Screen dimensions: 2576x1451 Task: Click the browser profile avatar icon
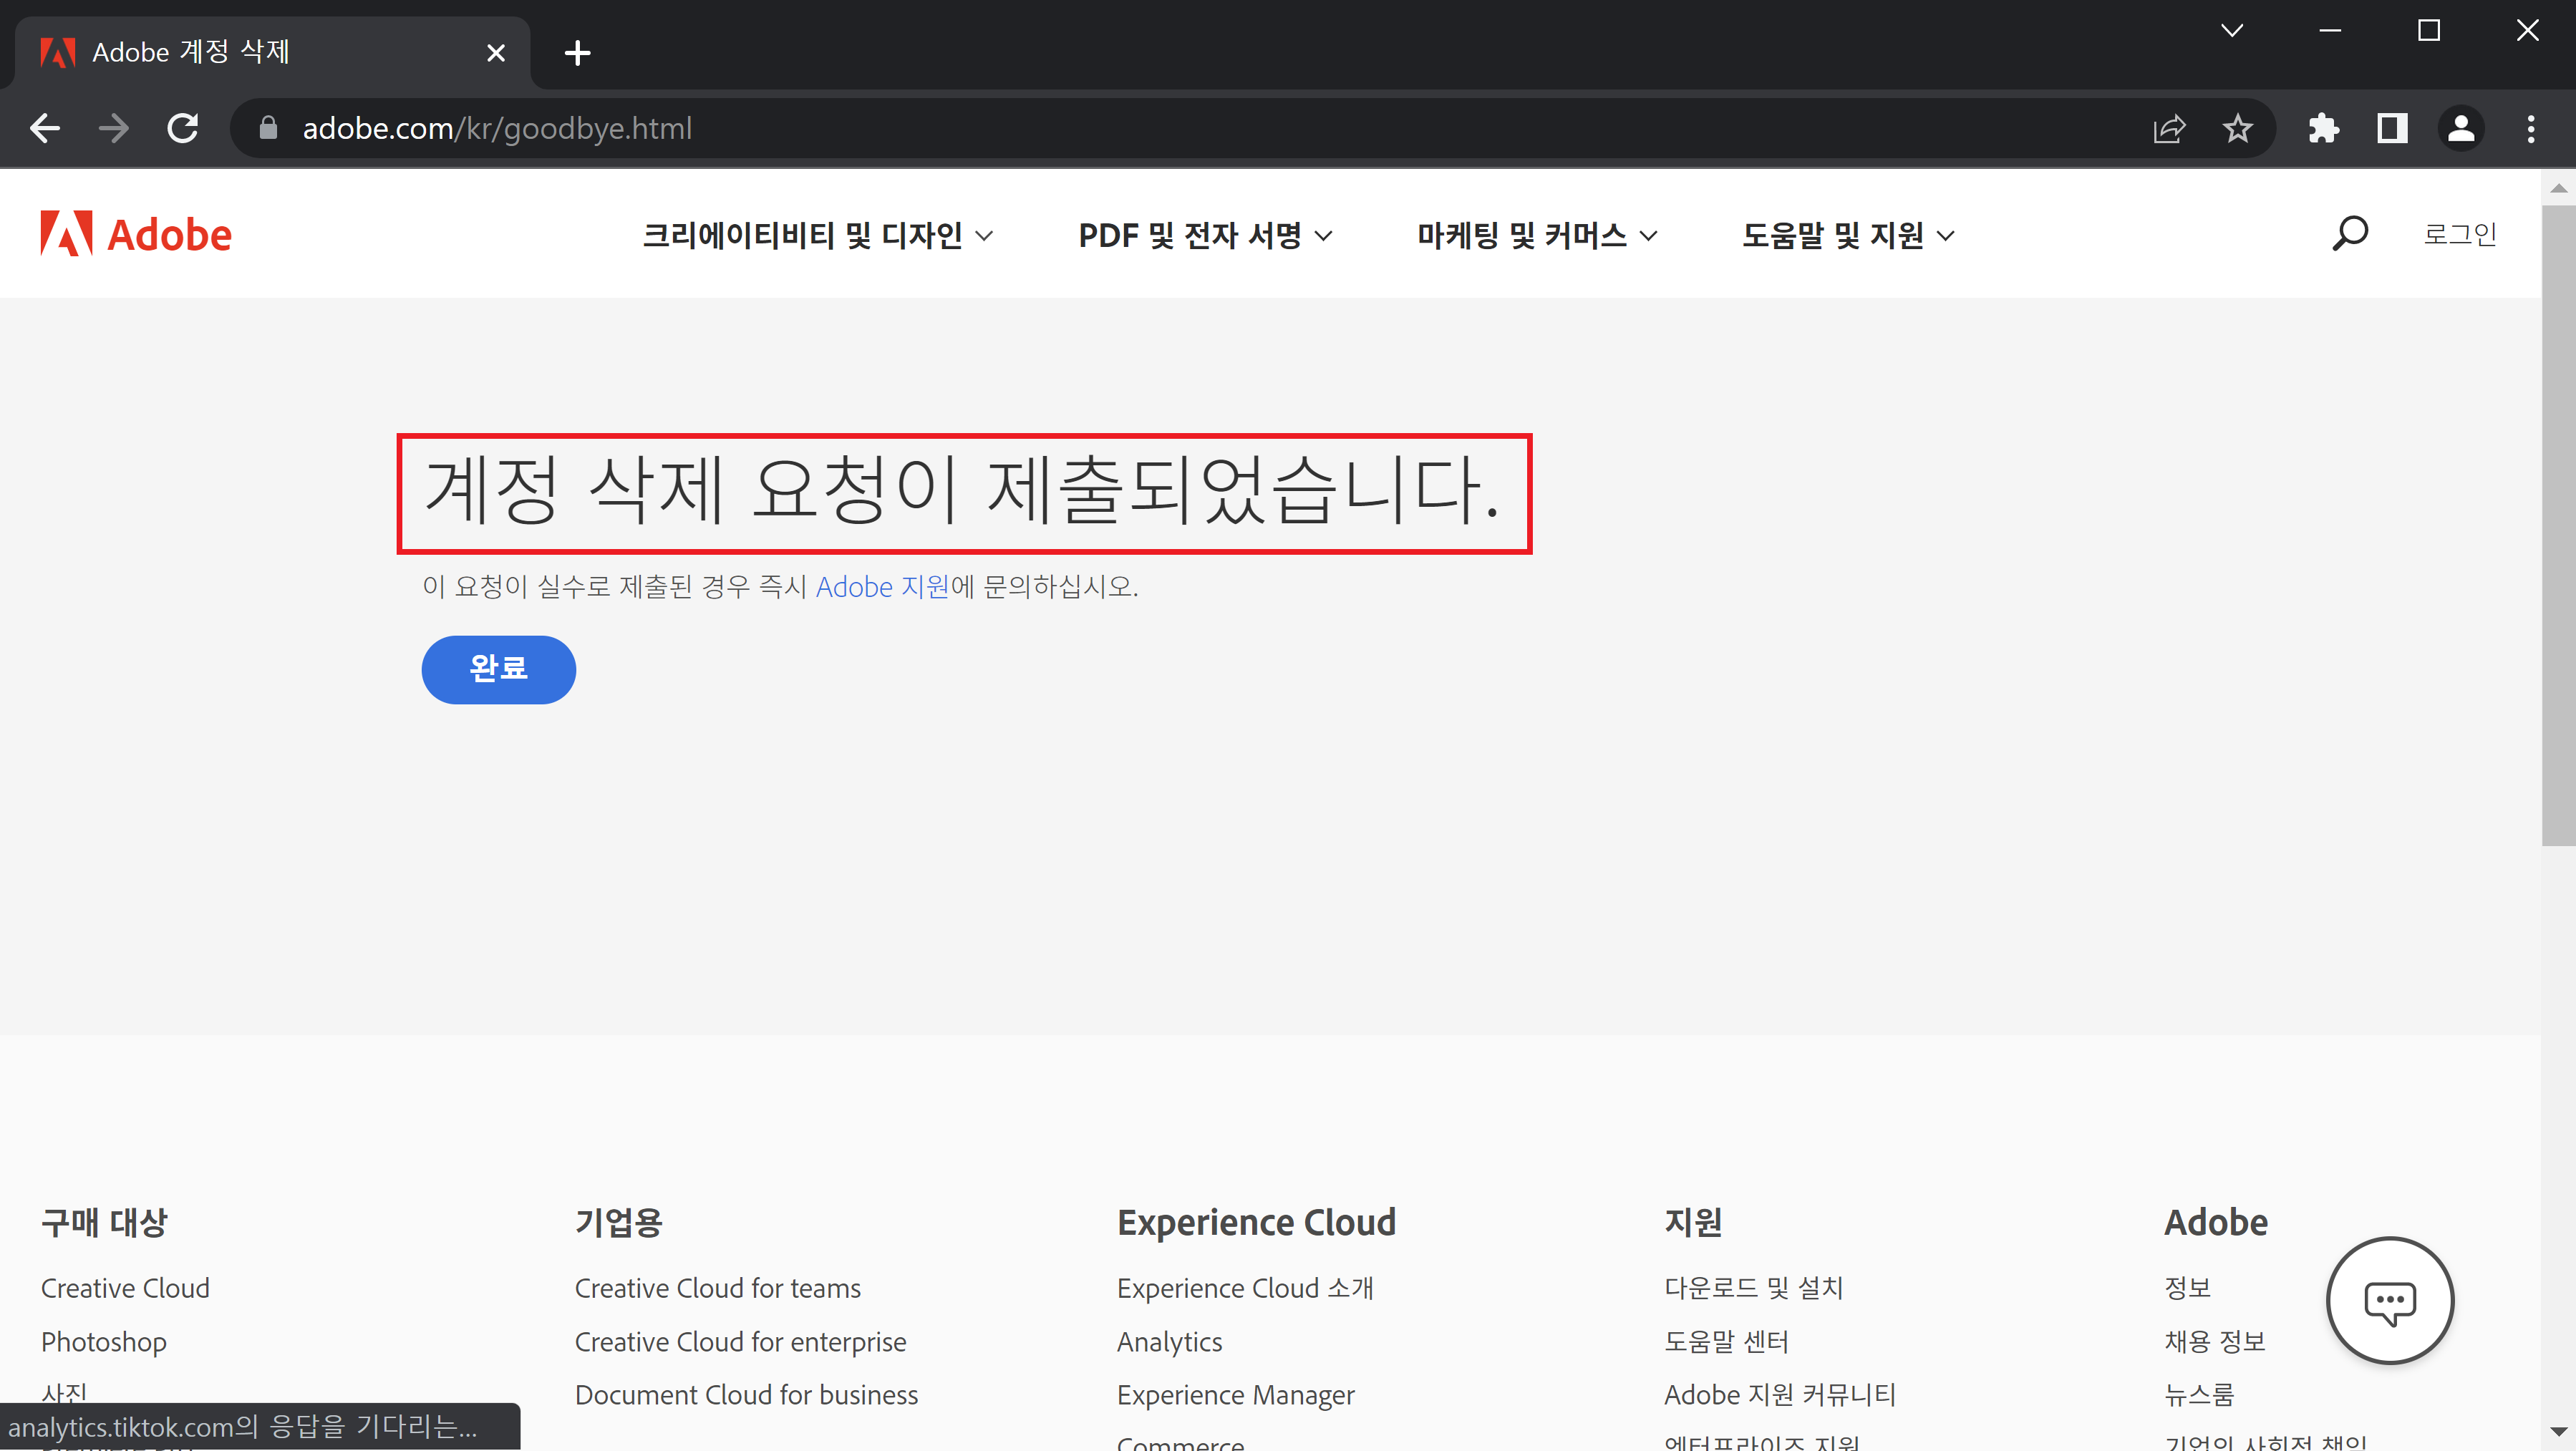tap(2461, 128)
